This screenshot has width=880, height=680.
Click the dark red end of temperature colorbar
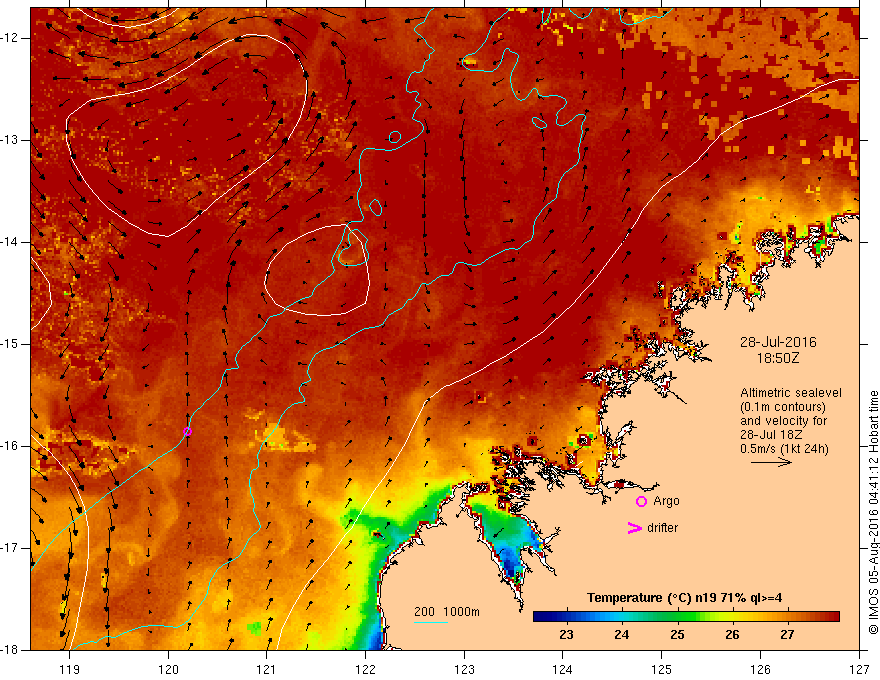pyautogui.click(x=832, y=617)
